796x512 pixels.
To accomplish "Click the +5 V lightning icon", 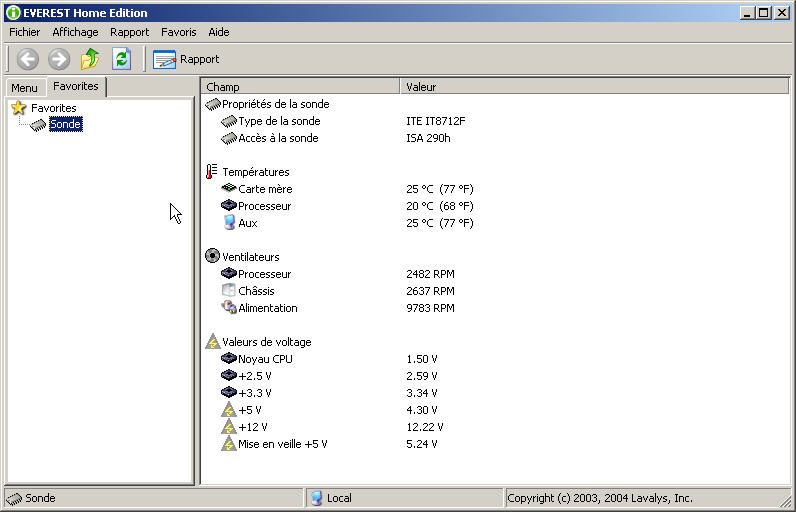I will (229, 409).
